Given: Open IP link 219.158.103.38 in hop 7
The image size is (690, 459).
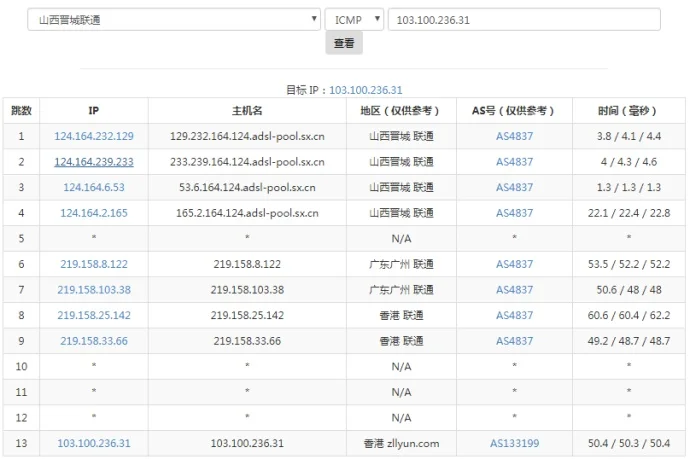Looking at the screenshot, I should click(x=94, y=290).
